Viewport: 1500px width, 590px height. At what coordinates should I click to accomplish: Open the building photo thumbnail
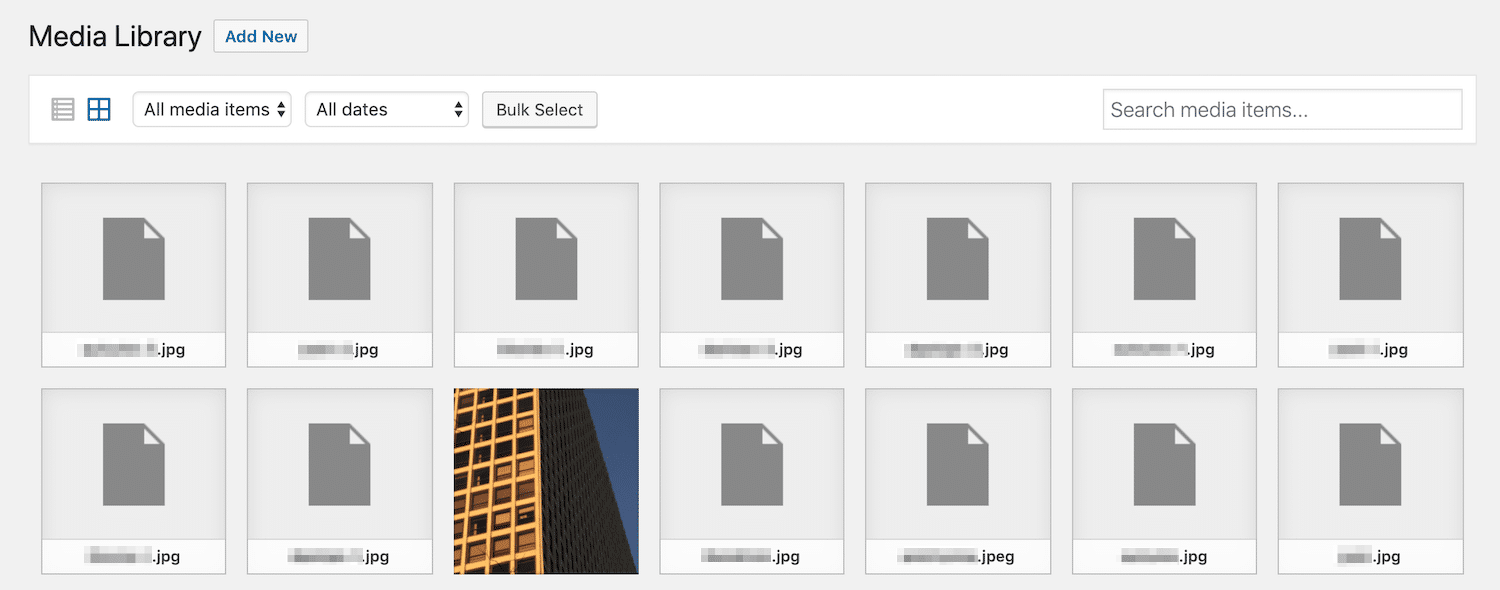click(545, 481)
